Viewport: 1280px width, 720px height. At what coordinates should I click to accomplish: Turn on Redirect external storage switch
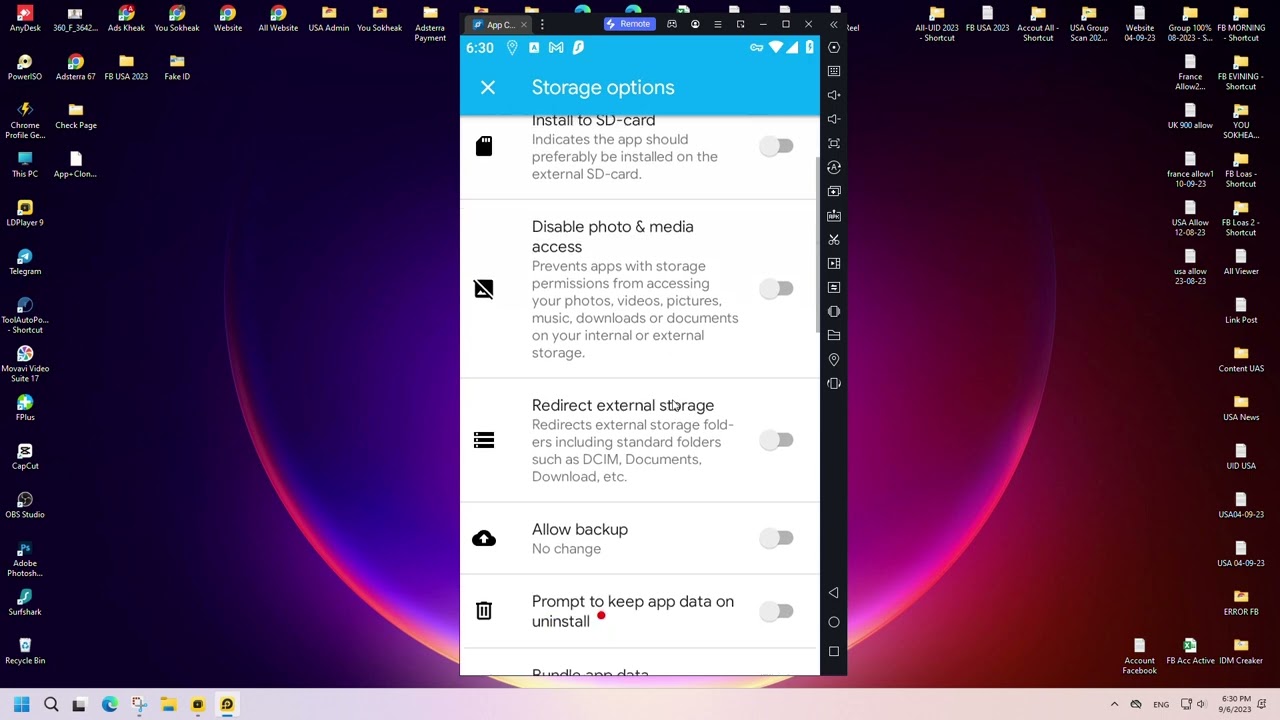click(776, 441)
